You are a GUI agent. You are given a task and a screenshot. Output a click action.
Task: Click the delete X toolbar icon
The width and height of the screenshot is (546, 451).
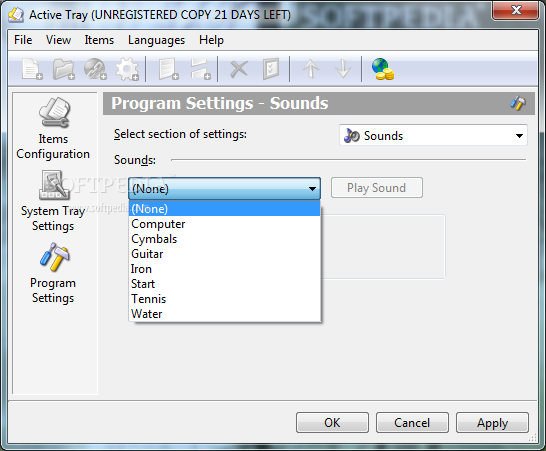(239, 69)
